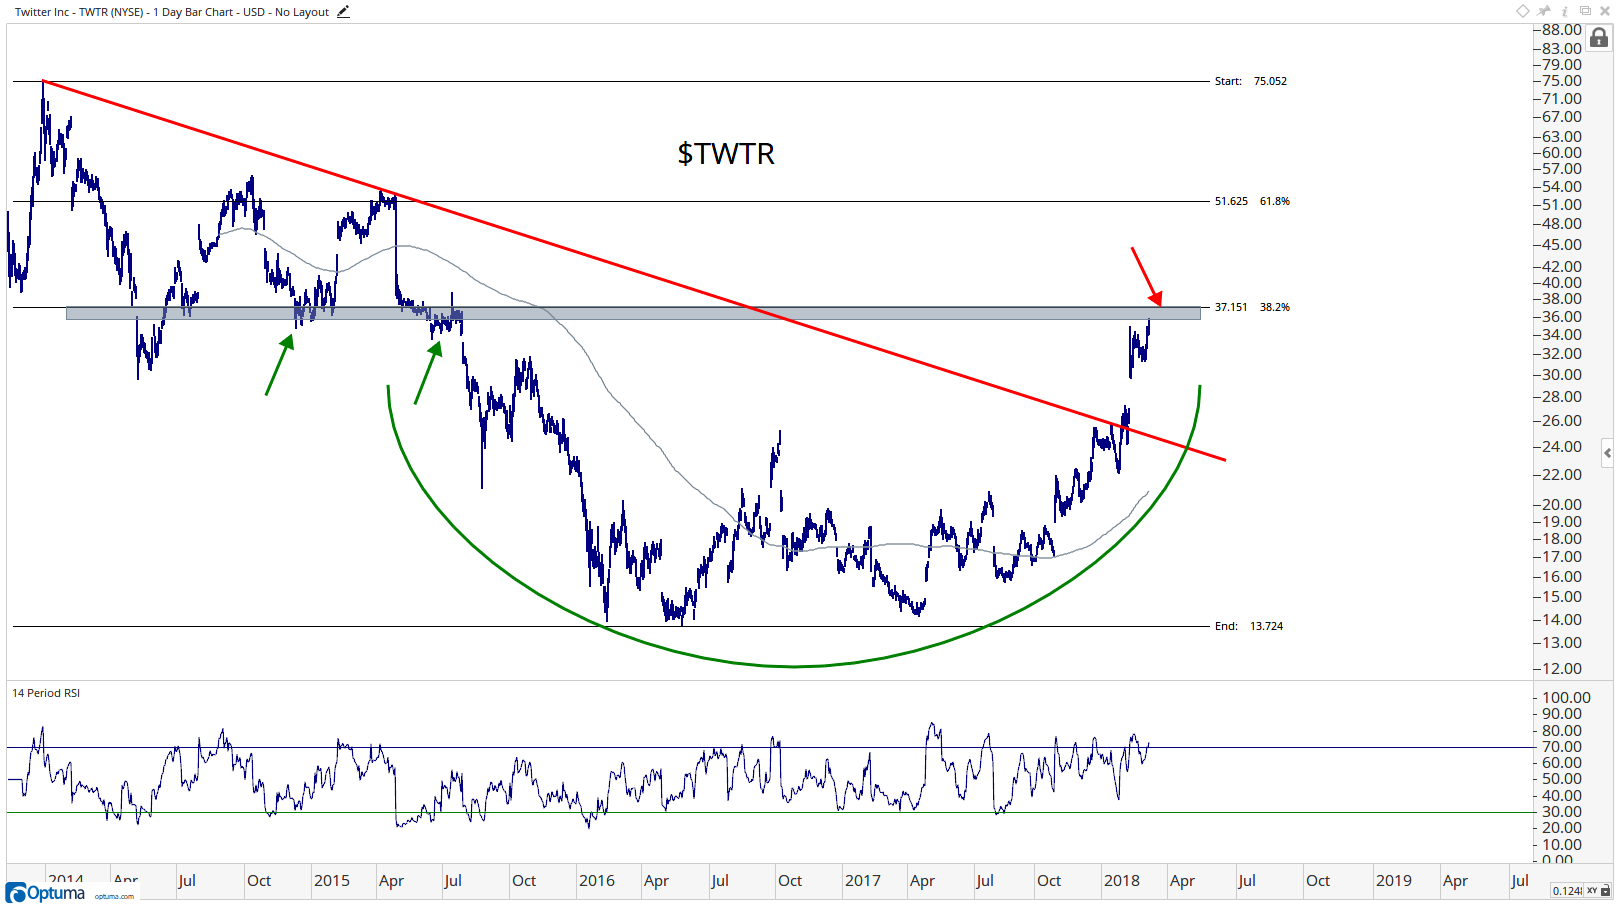Click the 51.00 value on the price scale
Screen dimensions: 1620x907
tap(1562, 205)
